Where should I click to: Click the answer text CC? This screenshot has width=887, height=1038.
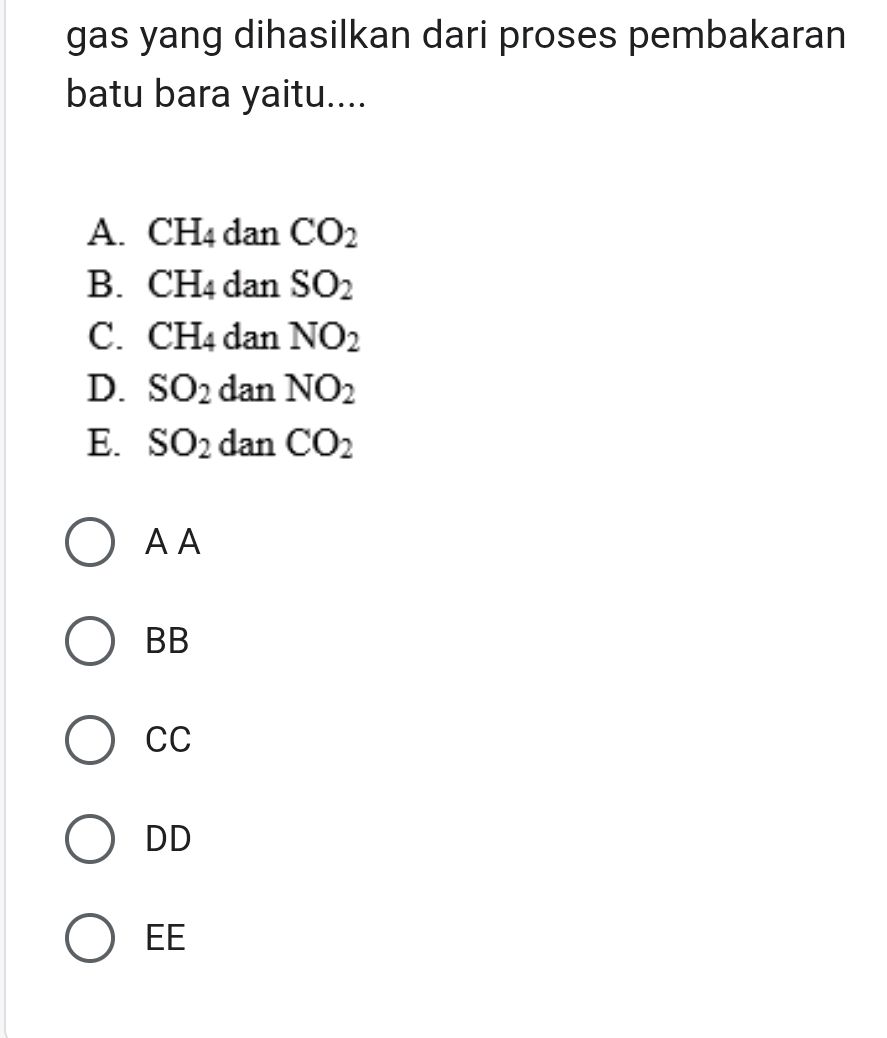click(x=166, y=740)
